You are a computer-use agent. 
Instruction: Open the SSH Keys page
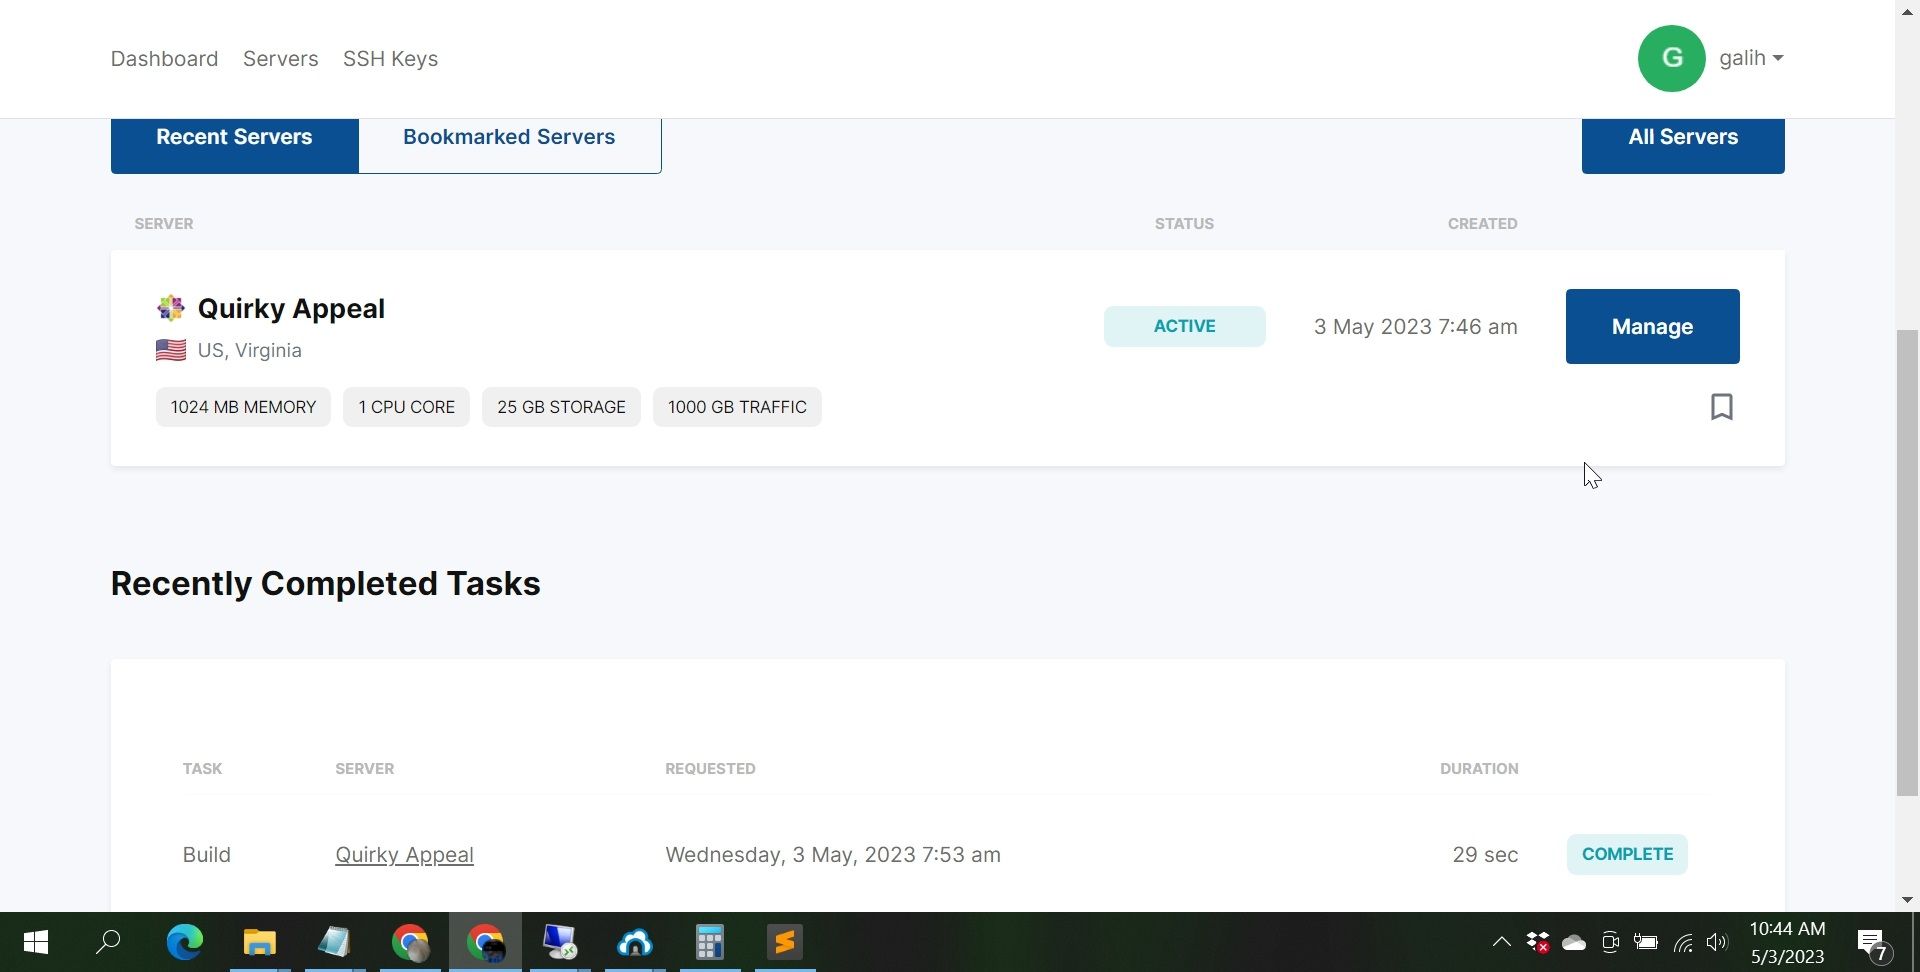390,59
